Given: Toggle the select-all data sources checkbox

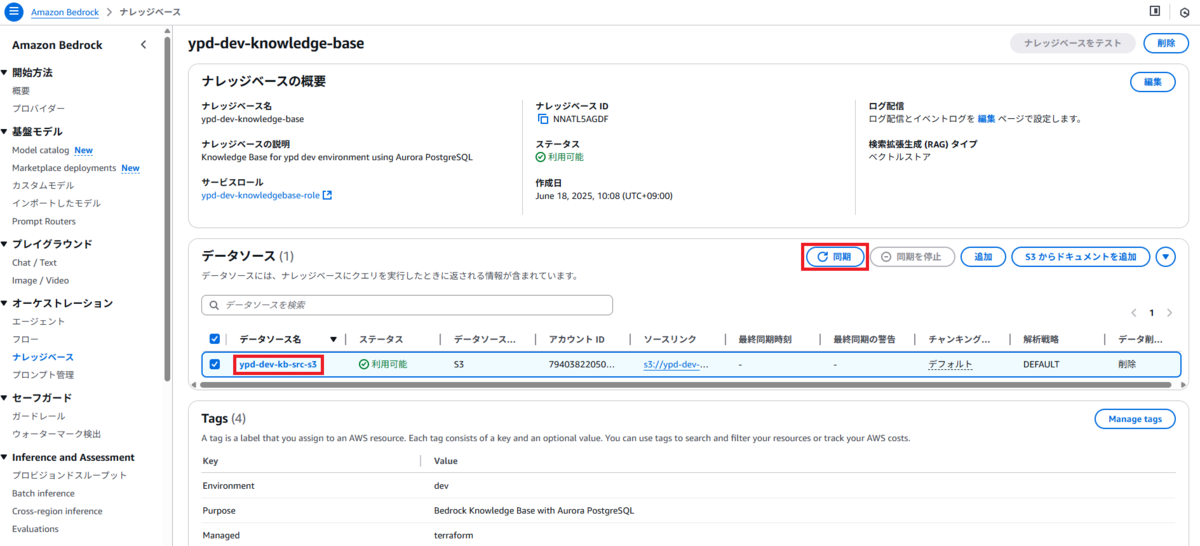Looking at the screenshot, I should pos(215,339).
